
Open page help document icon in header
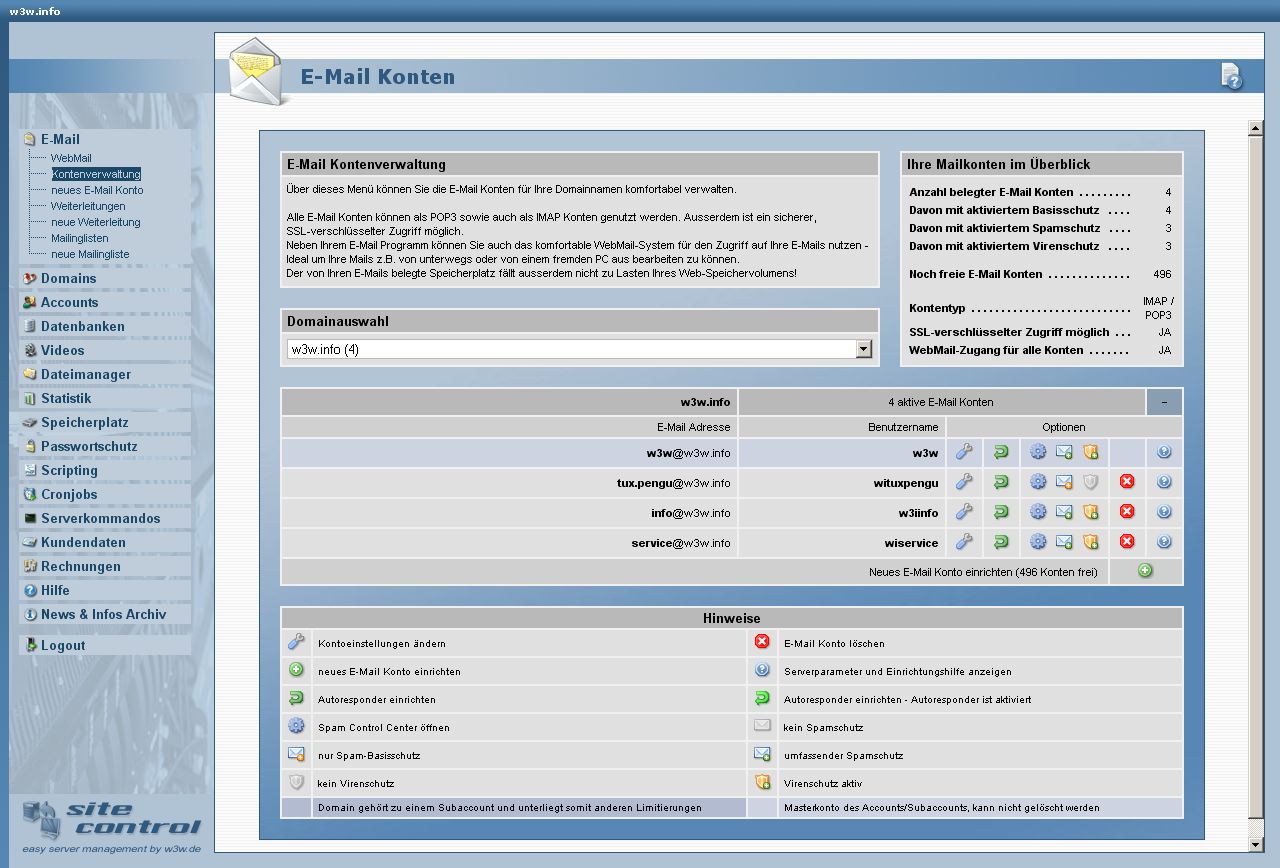[x=1232, y=76]
